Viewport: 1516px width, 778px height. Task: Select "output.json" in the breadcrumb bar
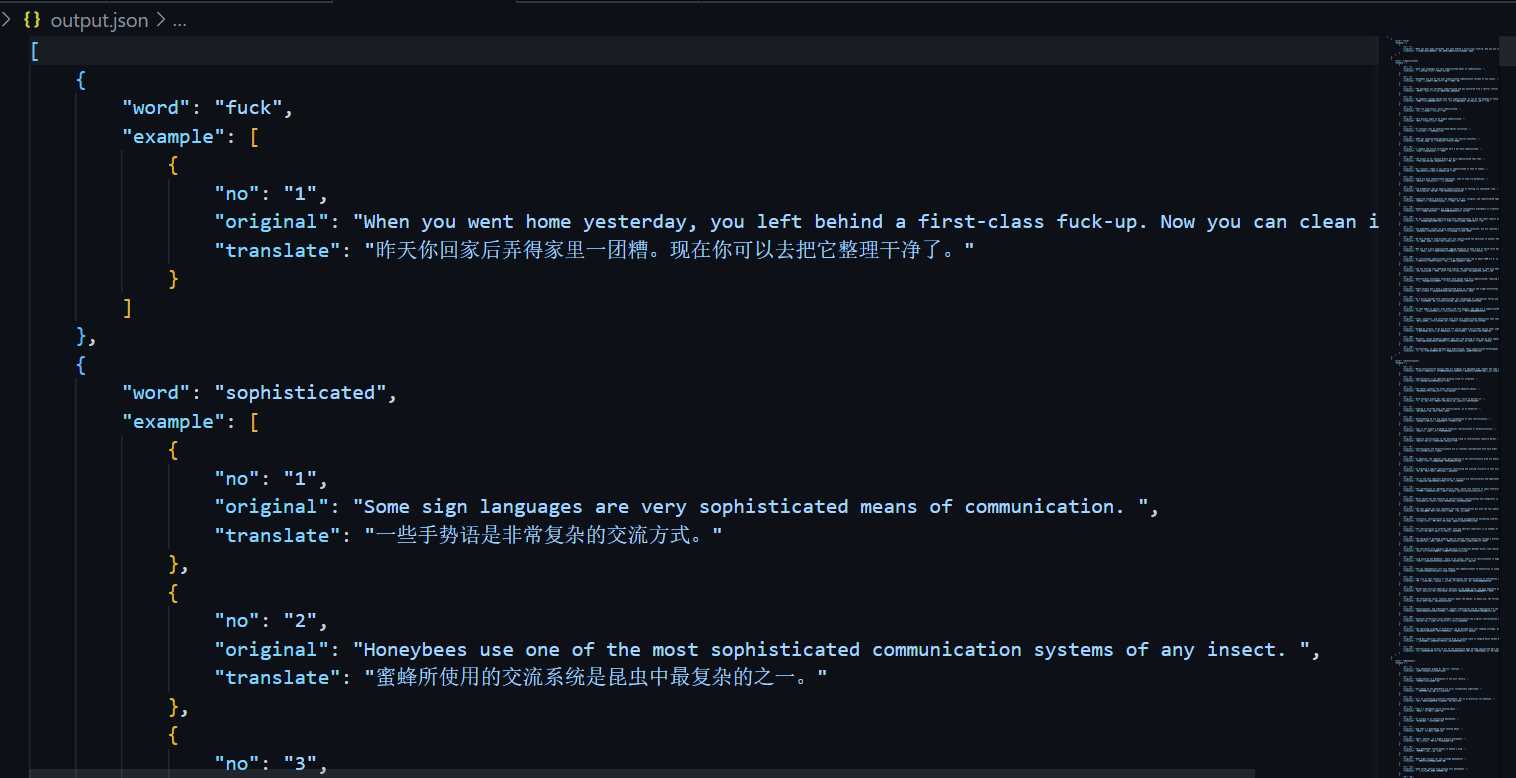tap(100, 19)
